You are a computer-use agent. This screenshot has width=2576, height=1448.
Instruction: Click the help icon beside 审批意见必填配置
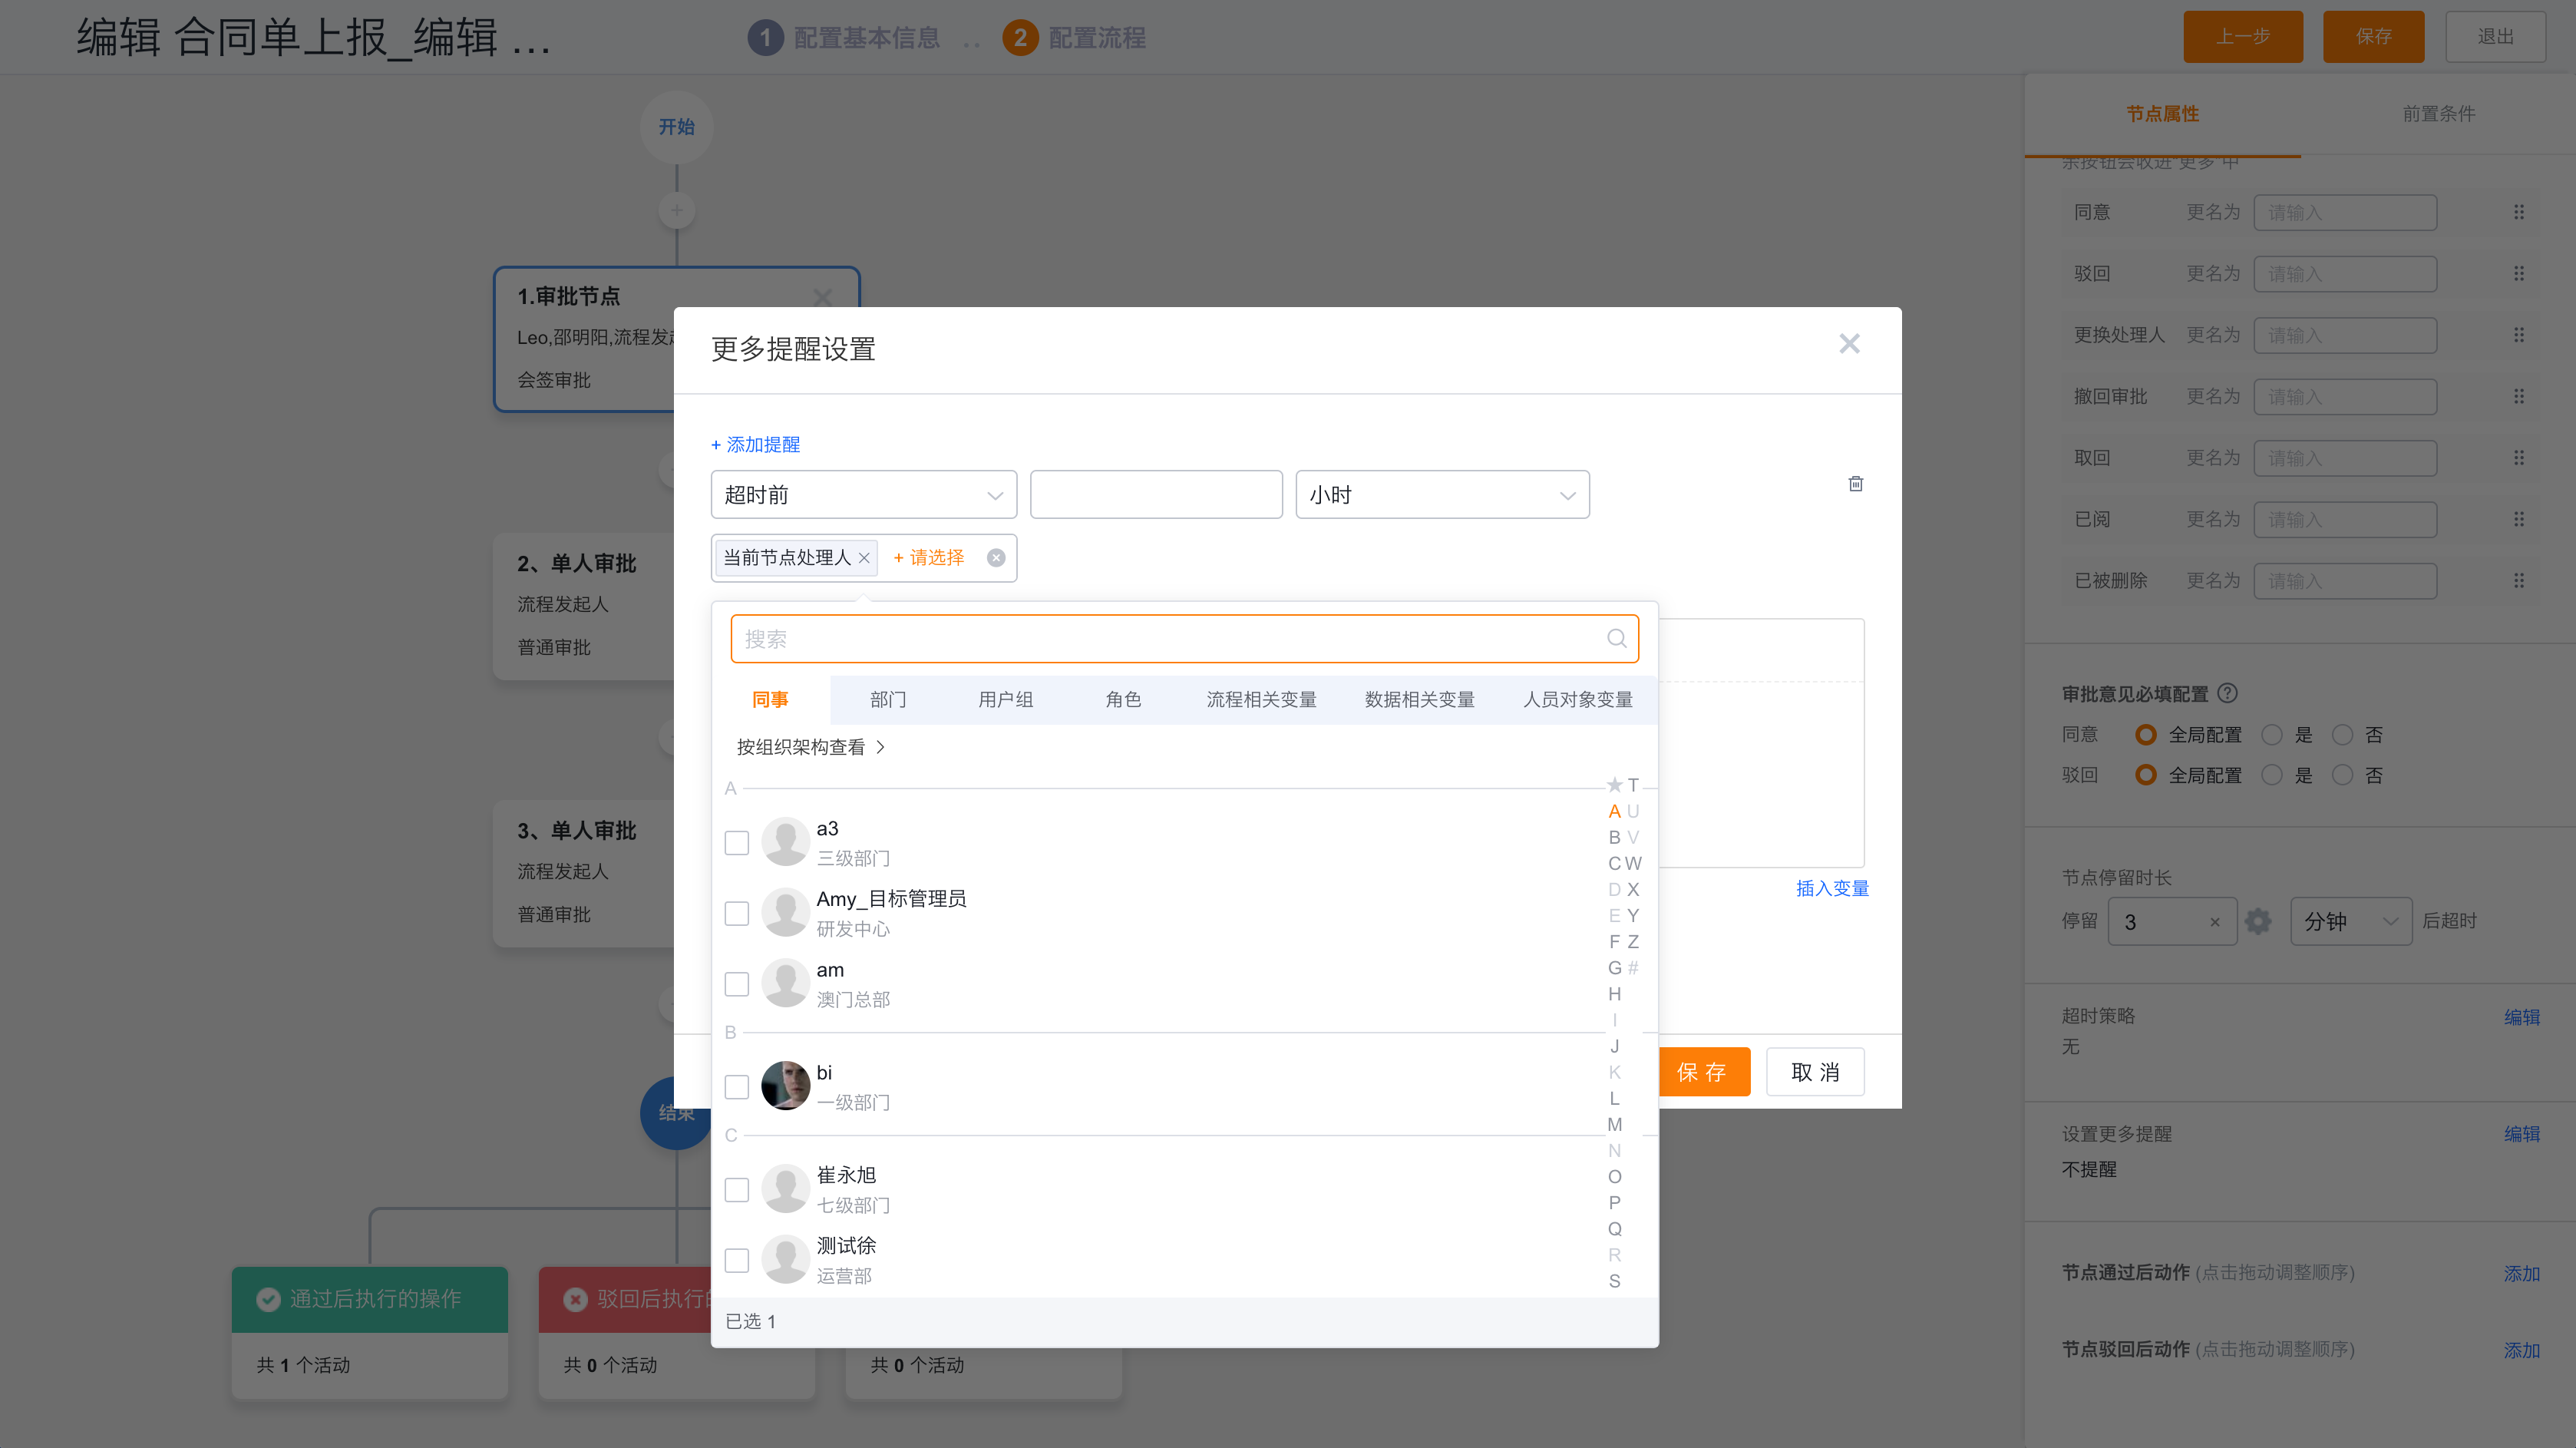[2227, 693]
